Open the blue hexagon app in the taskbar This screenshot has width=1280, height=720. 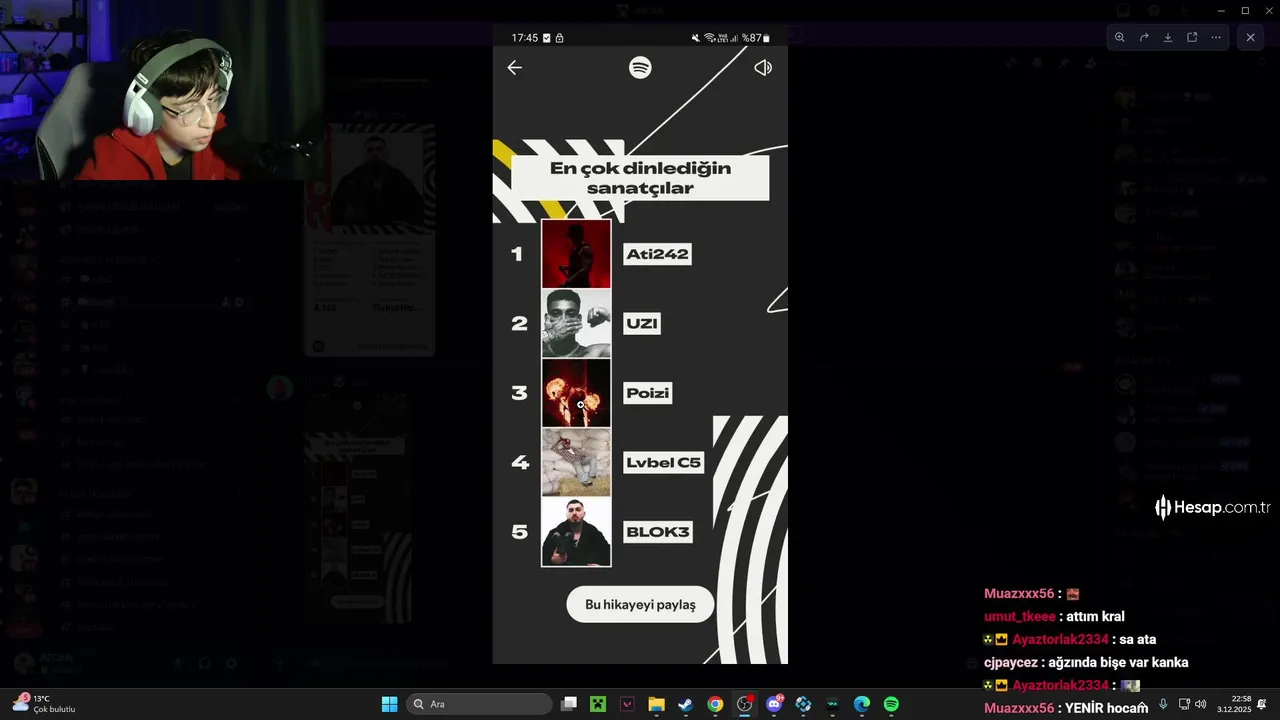point(803,704)
